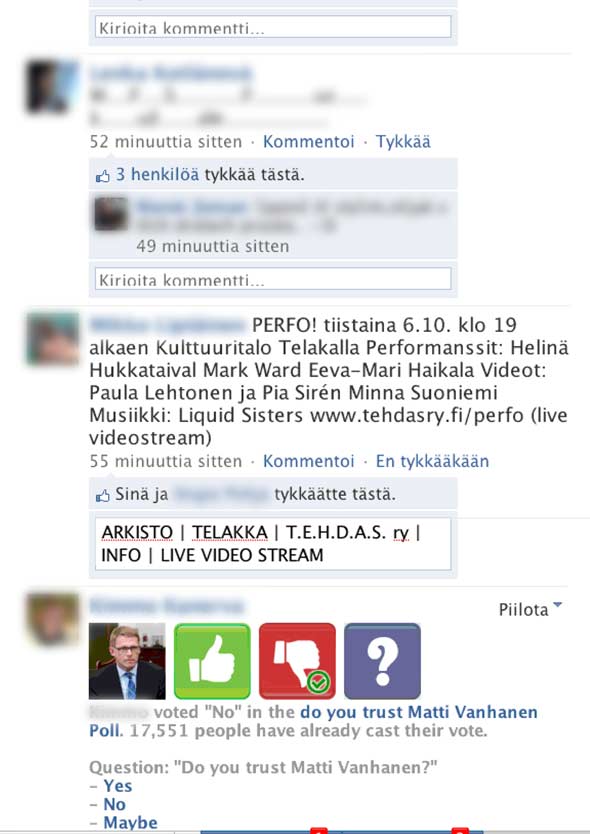
Task: Click 'En tykkääkään' to unlike PERFO! post
Action: [432, 461]
